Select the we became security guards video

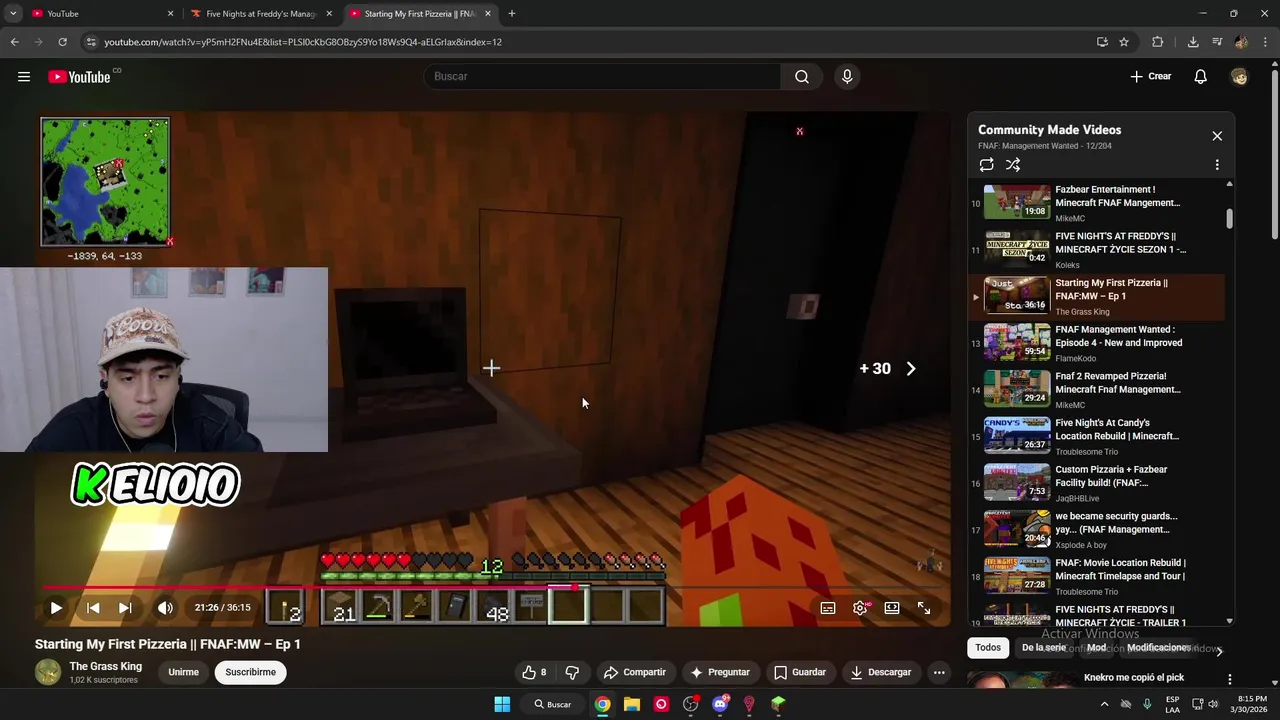(x=1097, y=530)
